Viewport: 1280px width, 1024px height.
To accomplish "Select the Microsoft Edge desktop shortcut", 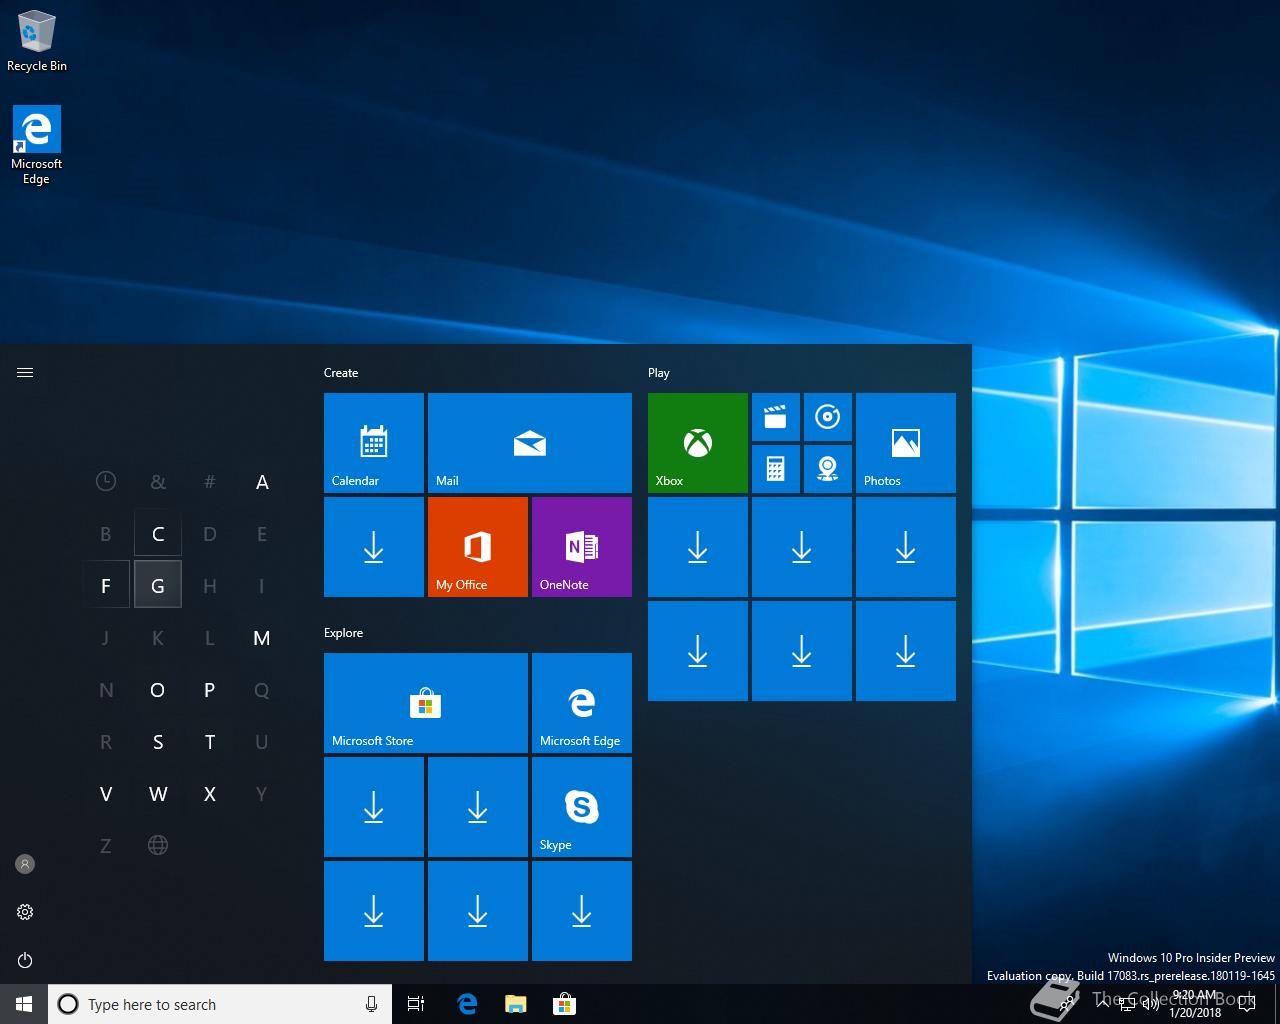I will [x=37, y=146].
